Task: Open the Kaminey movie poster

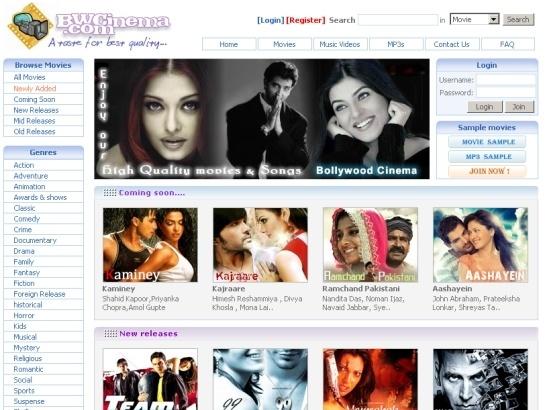Action: (x=150, y=245)
